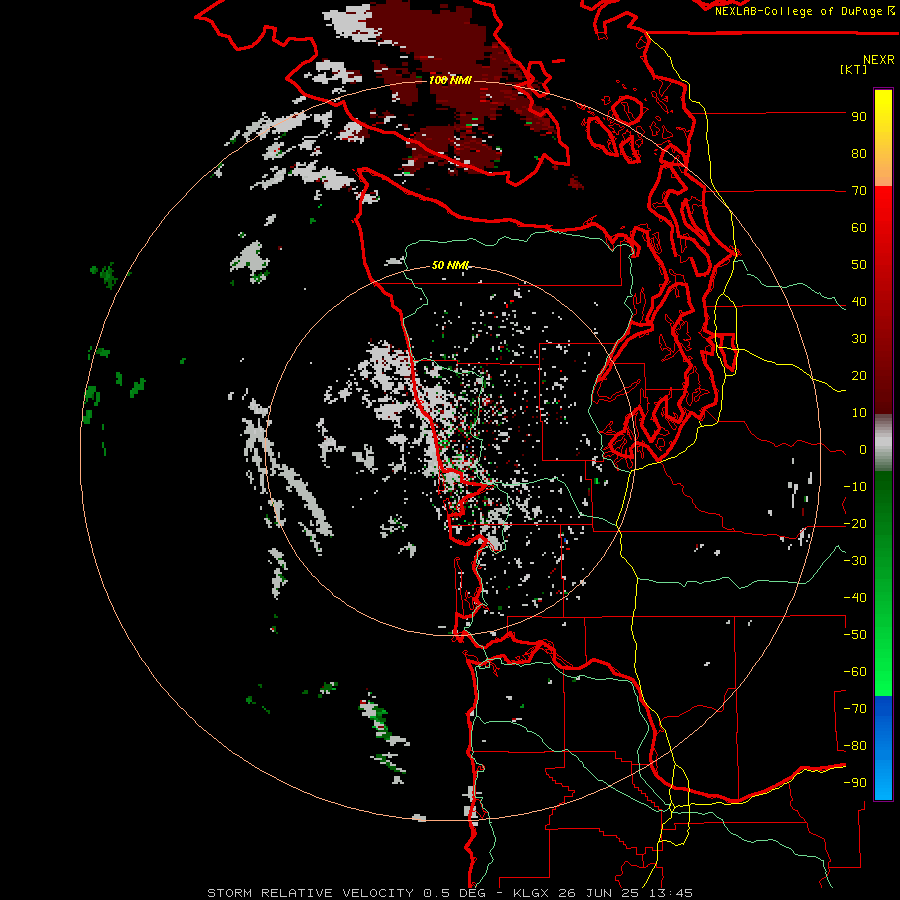
Task: Click the -30 value on velocity scale
Action: (855, 561)
